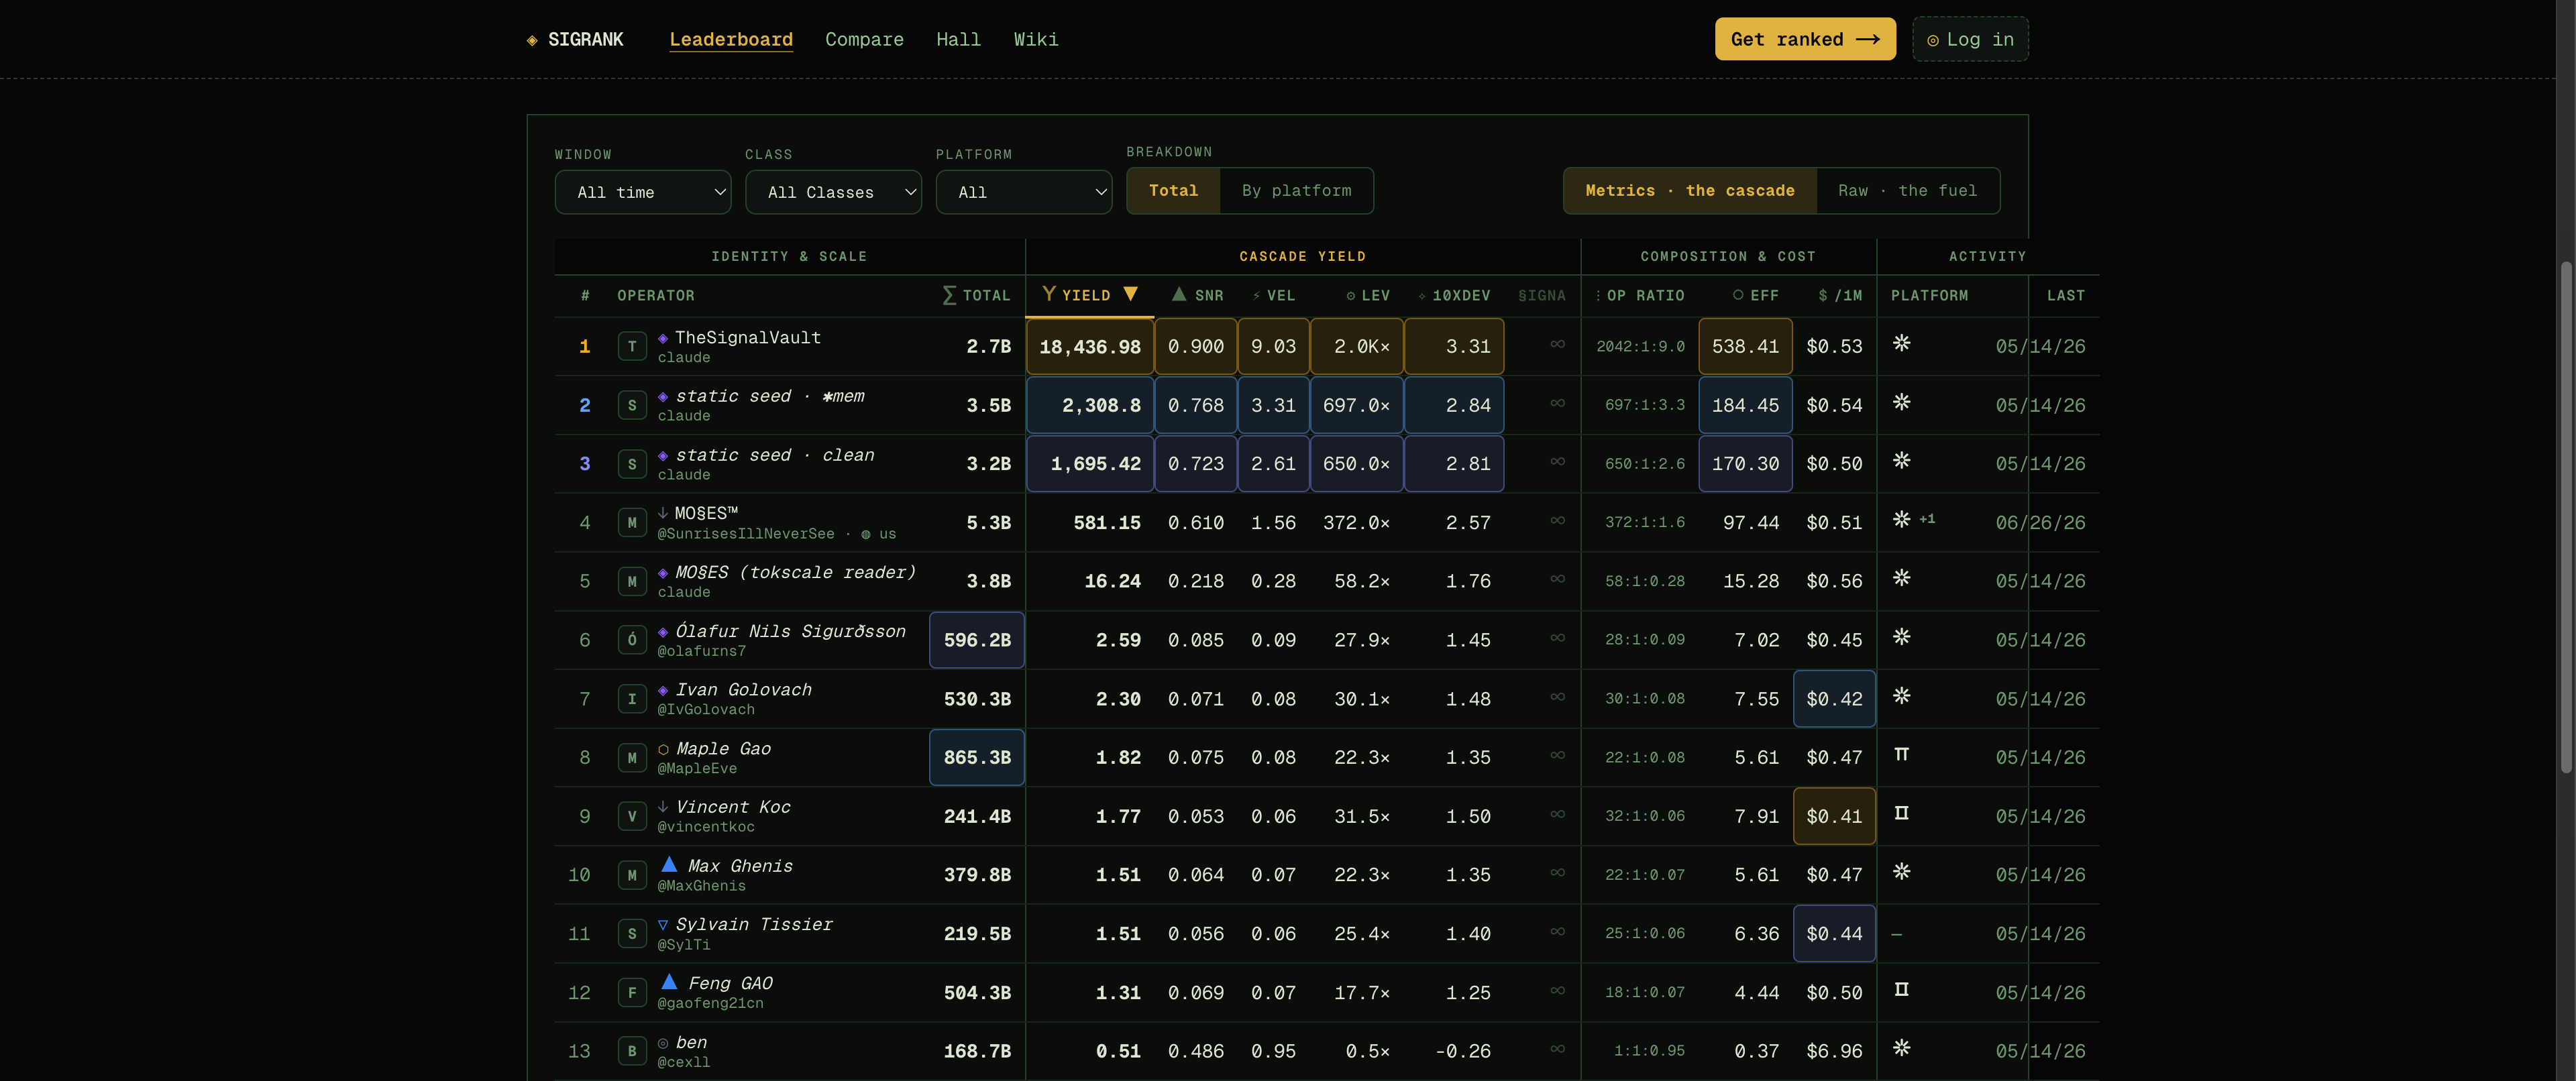Open the Window 'All time' dropdown

tap(643, 192)
